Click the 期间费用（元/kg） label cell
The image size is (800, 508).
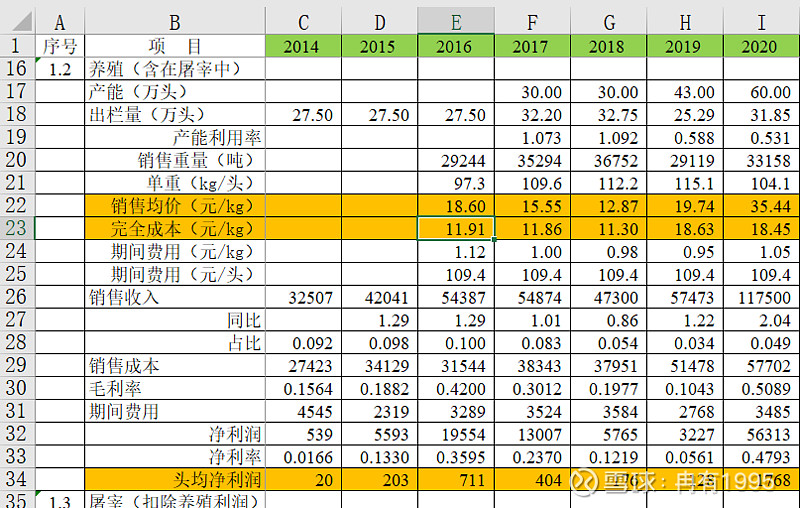pyautogui.click(x=175, y=251)
